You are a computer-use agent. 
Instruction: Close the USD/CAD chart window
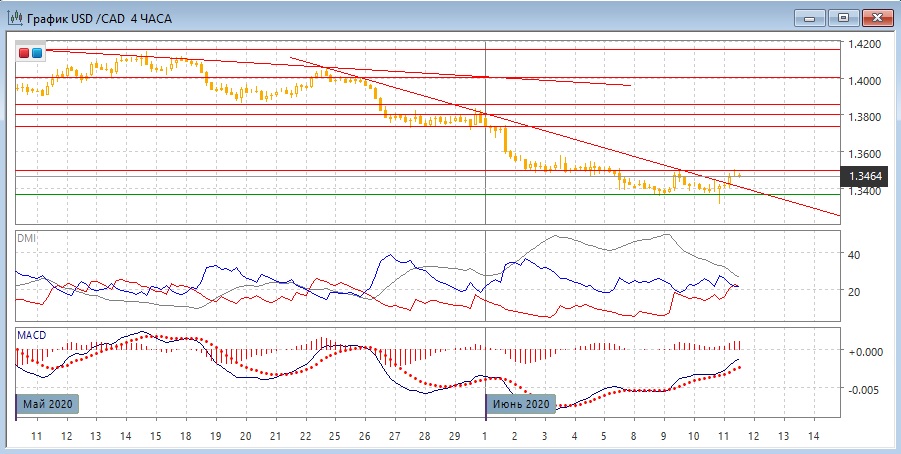coord(877,17)
